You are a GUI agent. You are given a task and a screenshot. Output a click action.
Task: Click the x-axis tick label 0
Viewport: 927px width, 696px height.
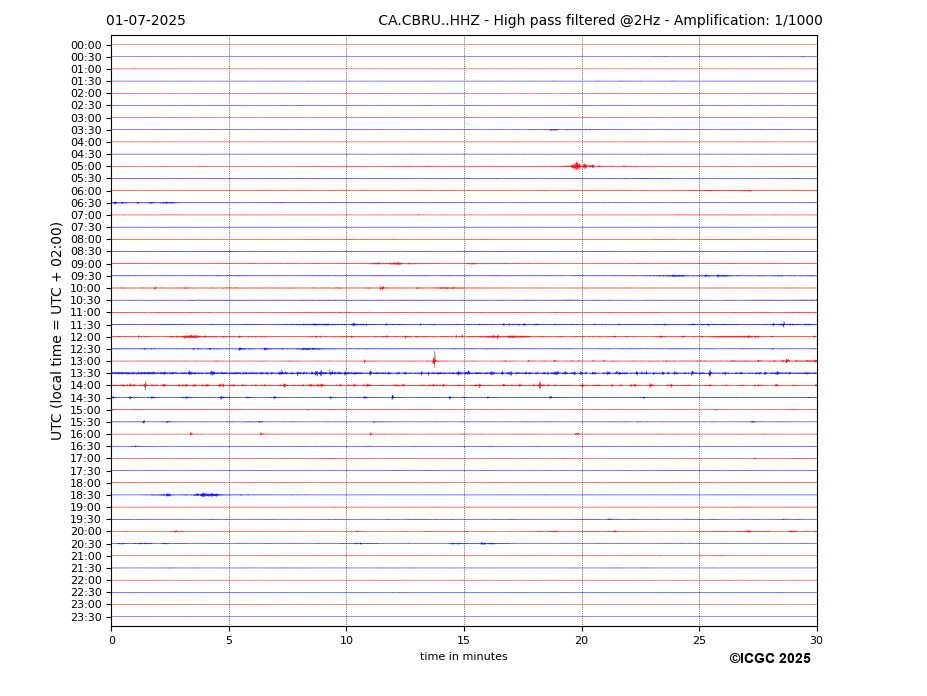click(112, 640)
